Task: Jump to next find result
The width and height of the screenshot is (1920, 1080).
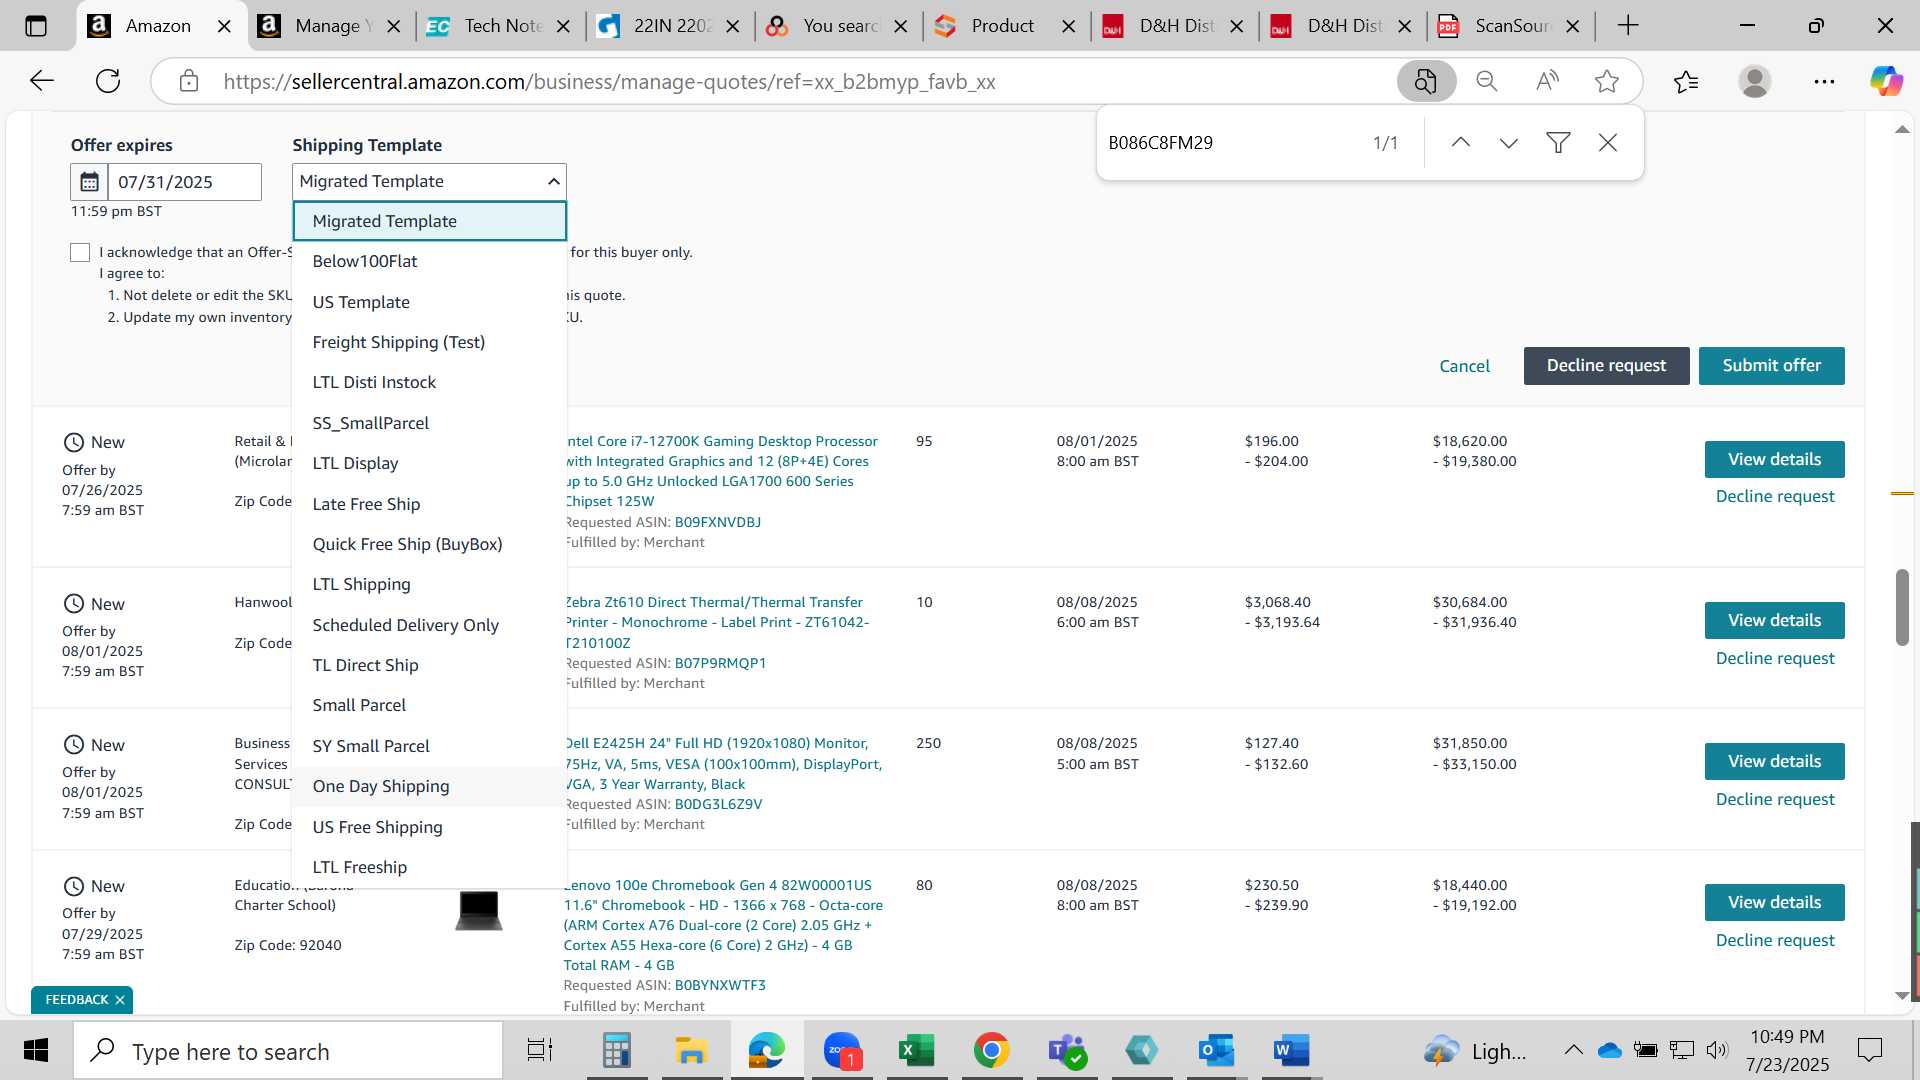Action: click(1509, 143)
